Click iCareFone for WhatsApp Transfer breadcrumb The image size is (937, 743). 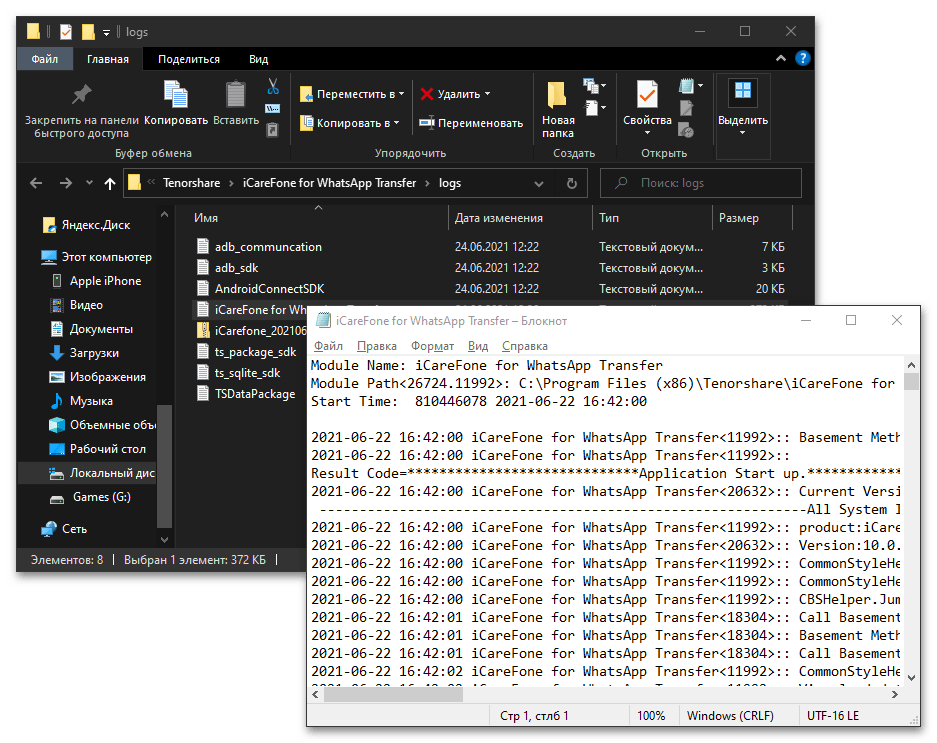(x=329, y=183)
